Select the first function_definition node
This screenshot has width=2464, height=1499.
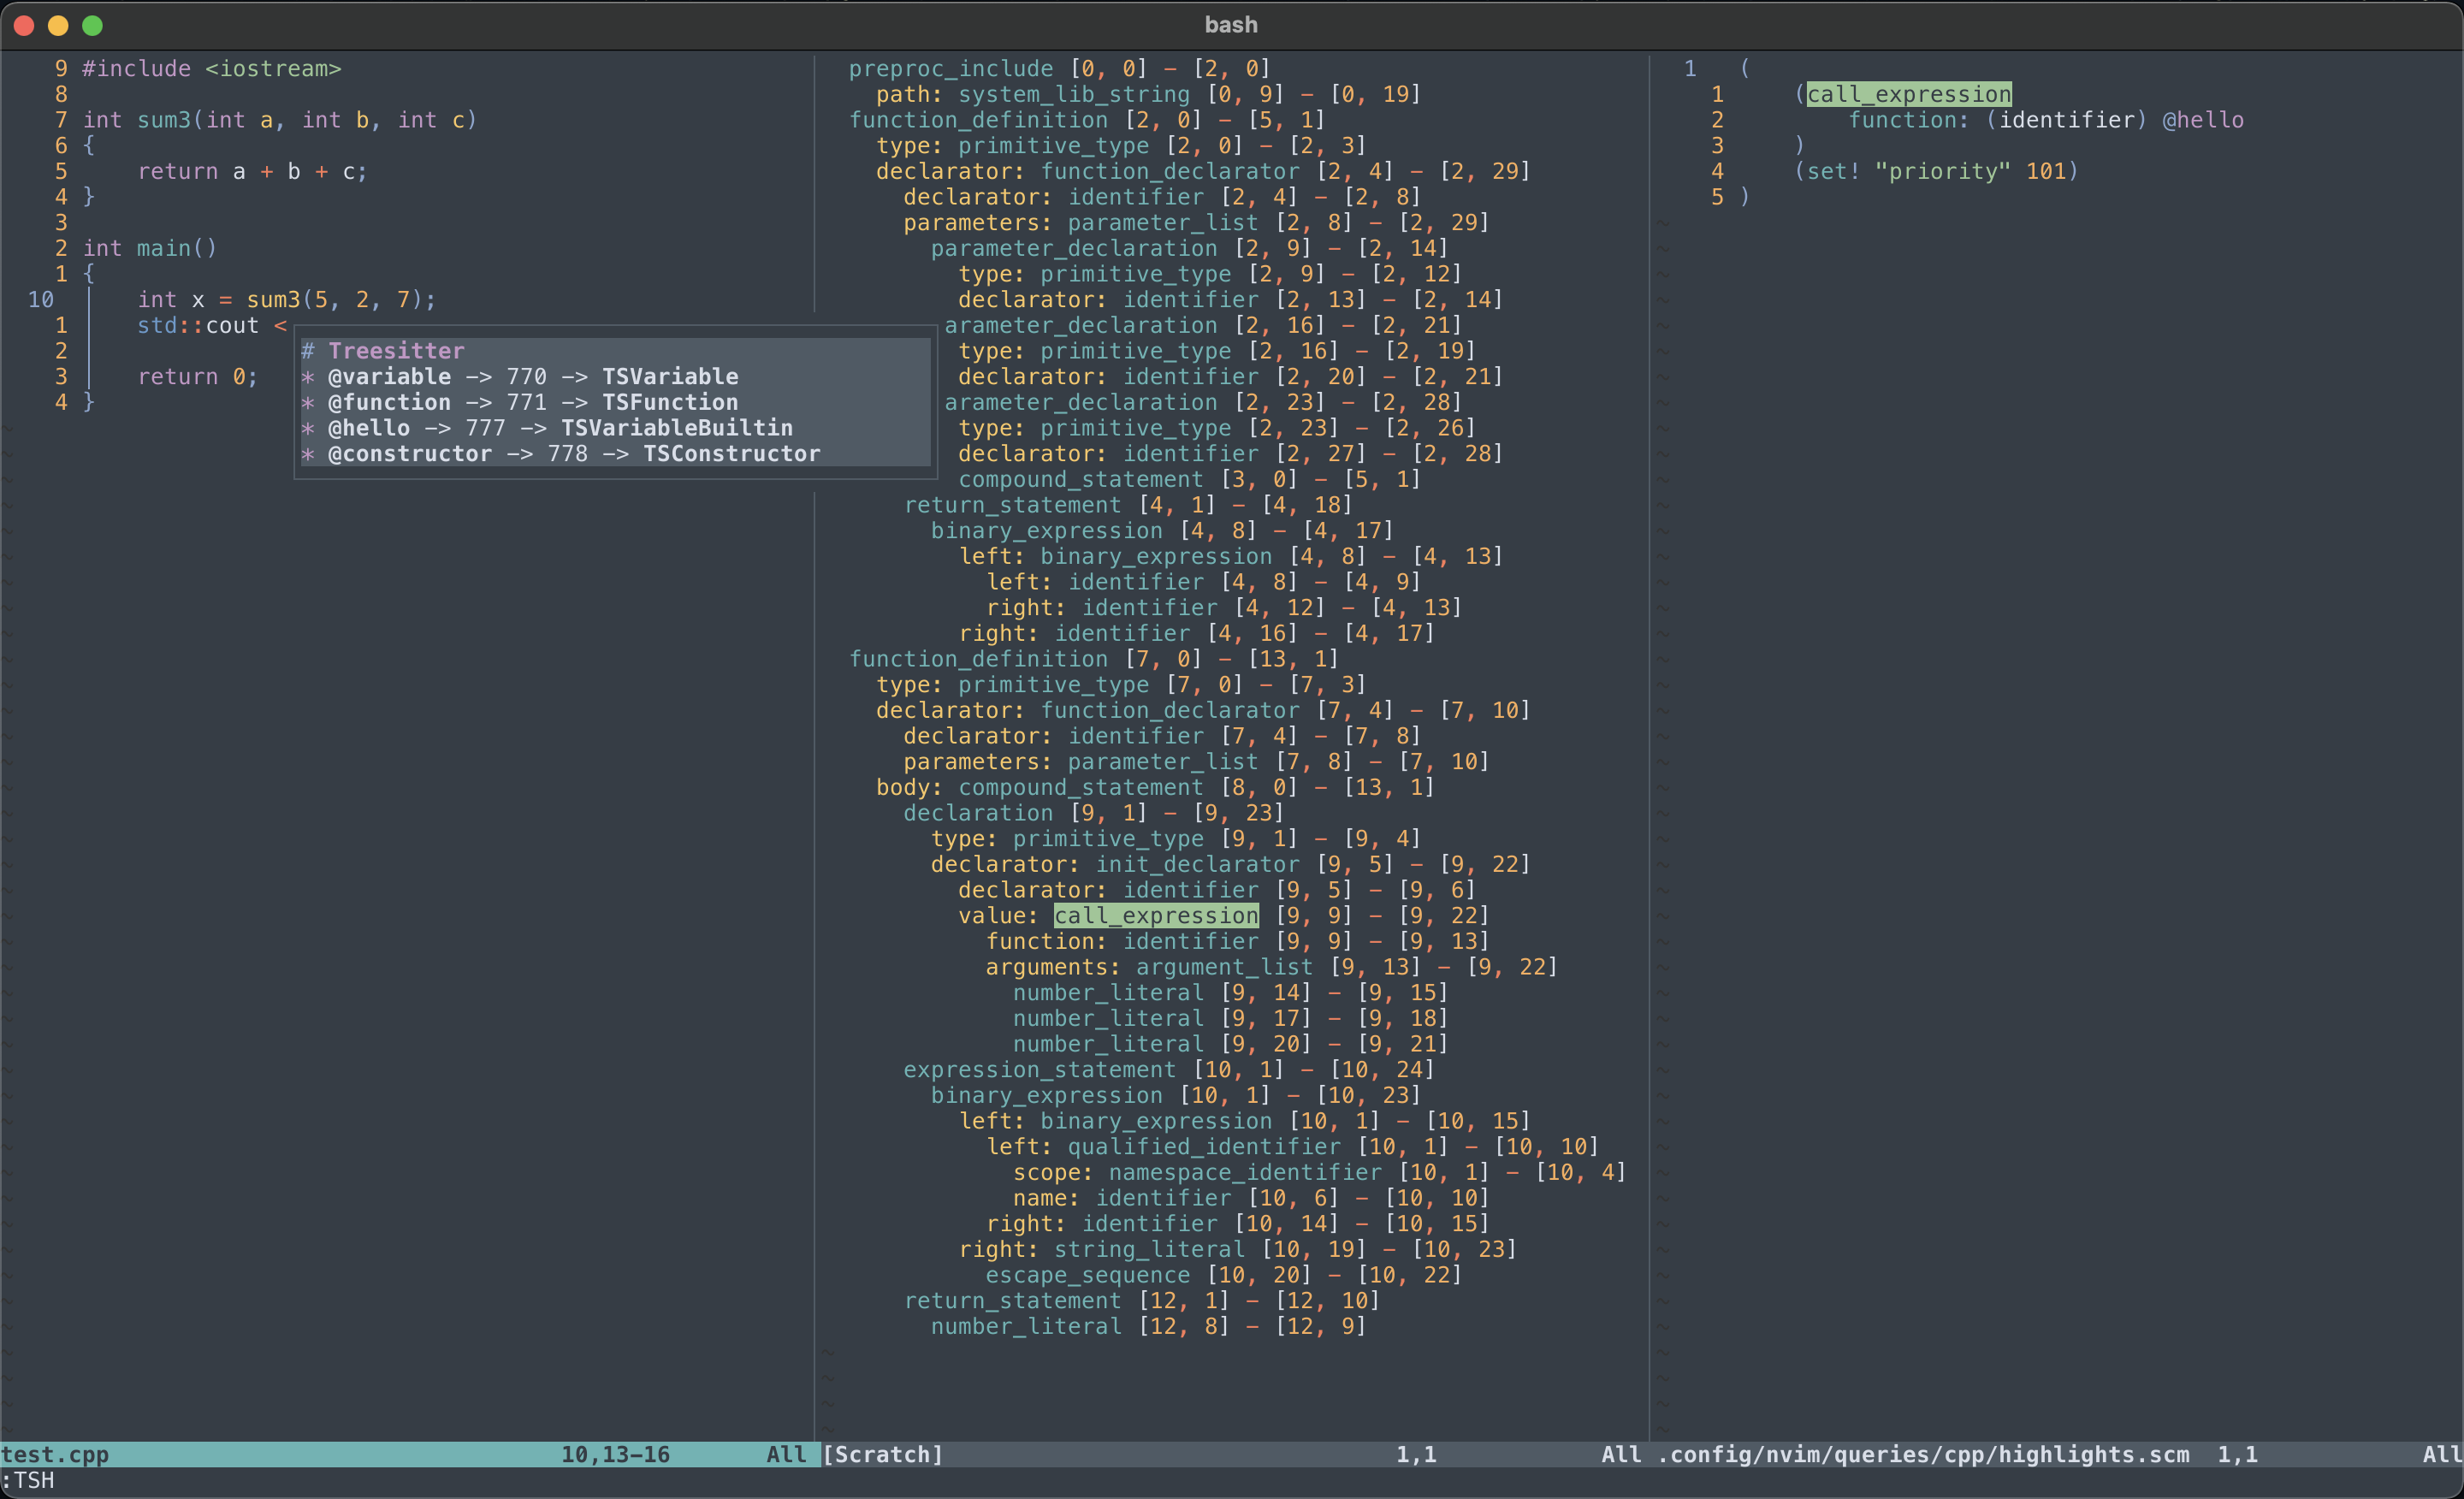click(978, 120)
